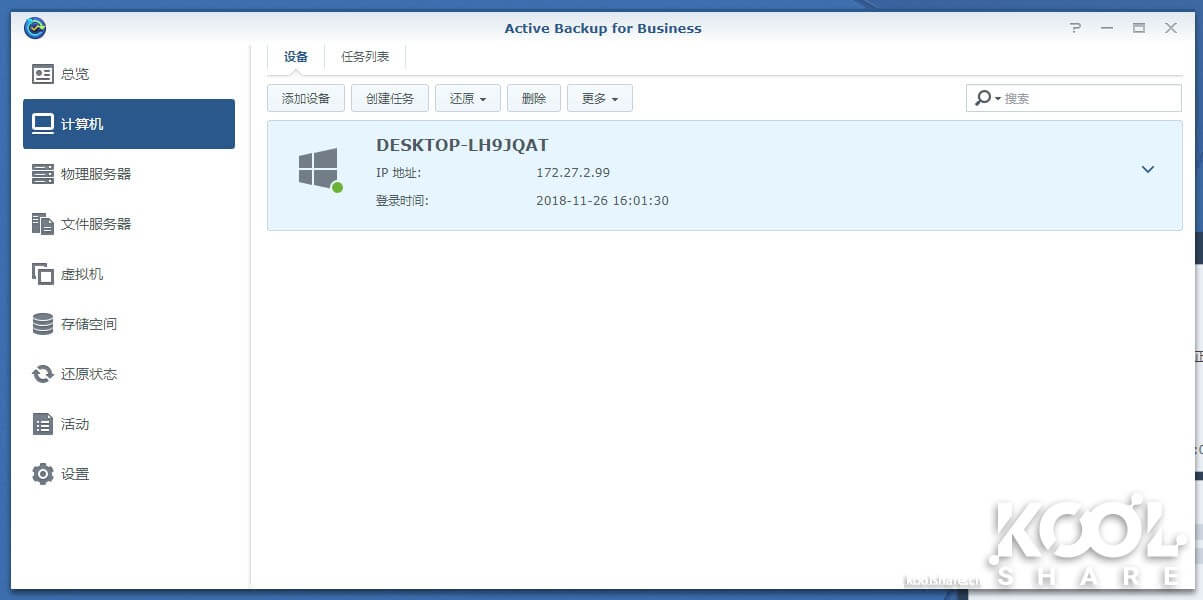Switch to the 任务列表 tab
Viewport: 1203px width, 600px height.
[x=365, y=57]
